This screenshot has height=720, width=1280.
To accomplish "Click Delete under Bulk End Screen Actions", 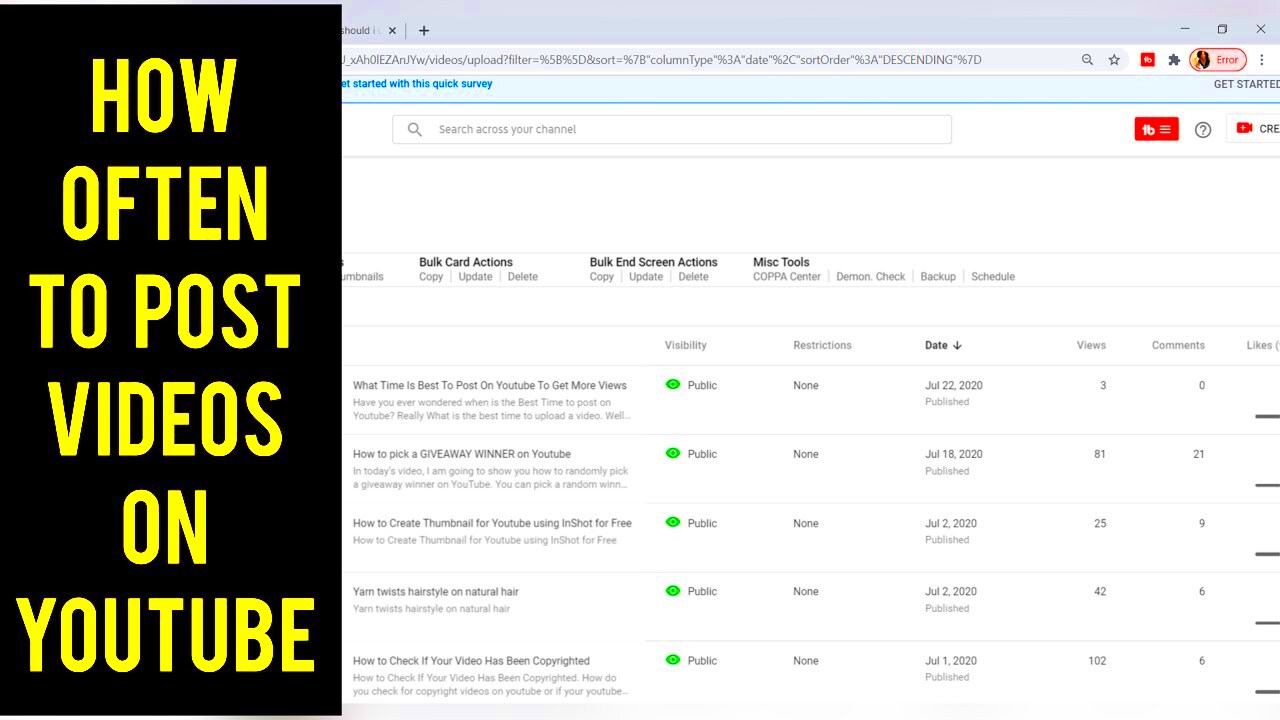I will [693, 277].
